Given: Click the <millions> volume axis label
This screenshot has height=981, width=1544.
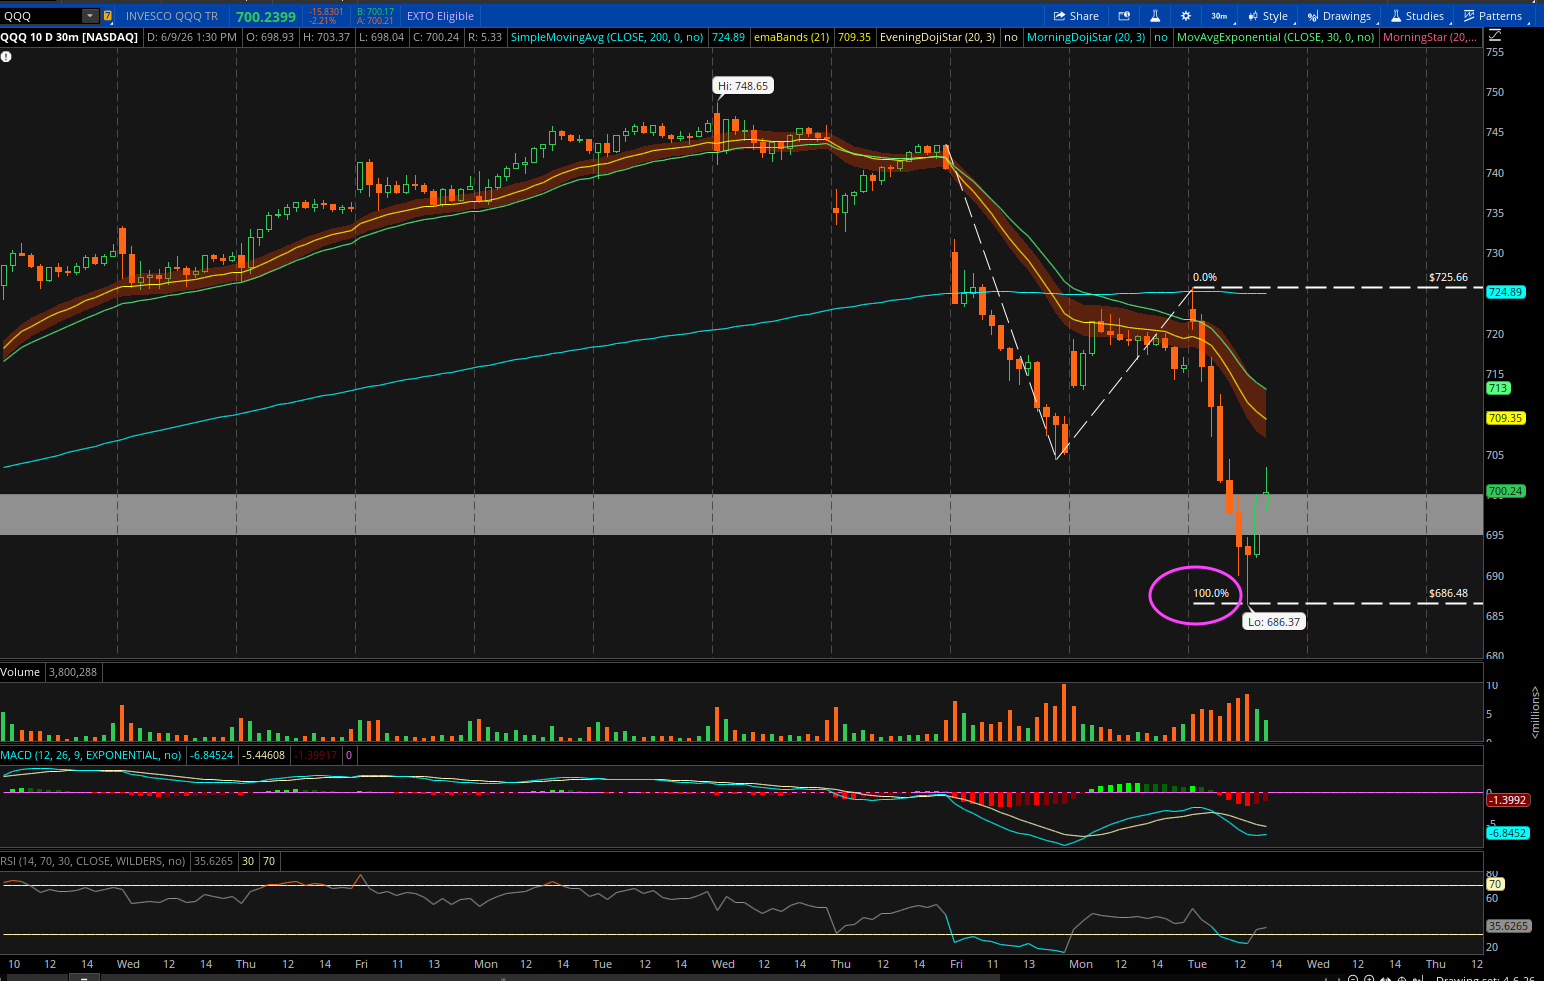Looking at the screenshot, I should (x=1535, y=712).
